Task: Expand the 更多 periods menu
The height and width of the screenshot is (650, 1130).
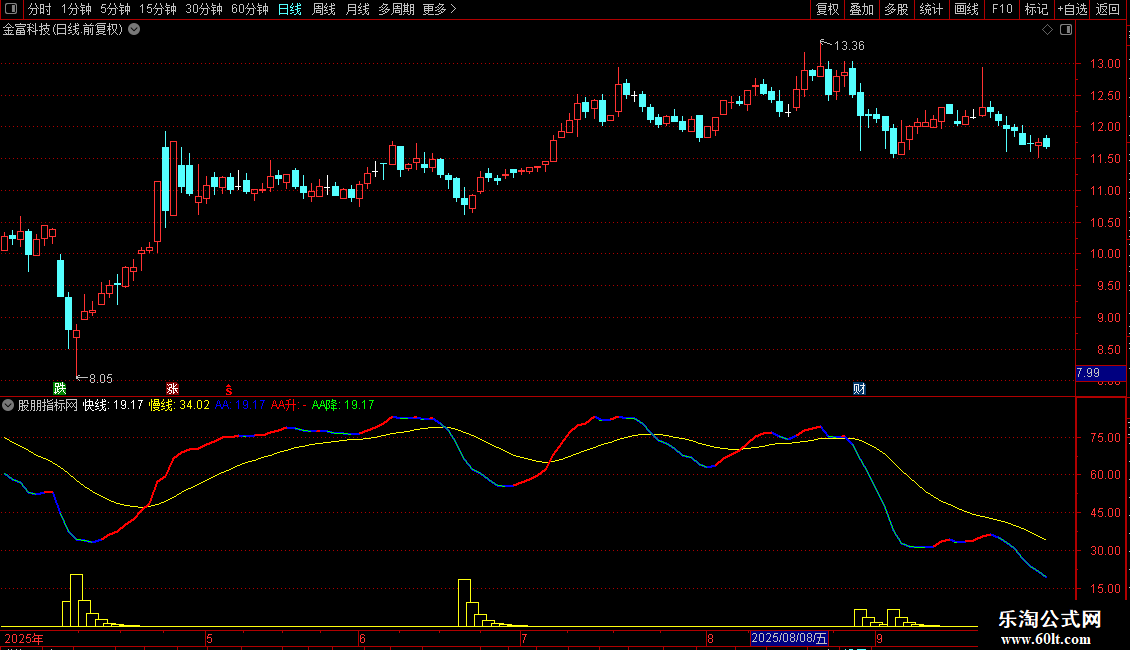Action: tap(439, 9)
